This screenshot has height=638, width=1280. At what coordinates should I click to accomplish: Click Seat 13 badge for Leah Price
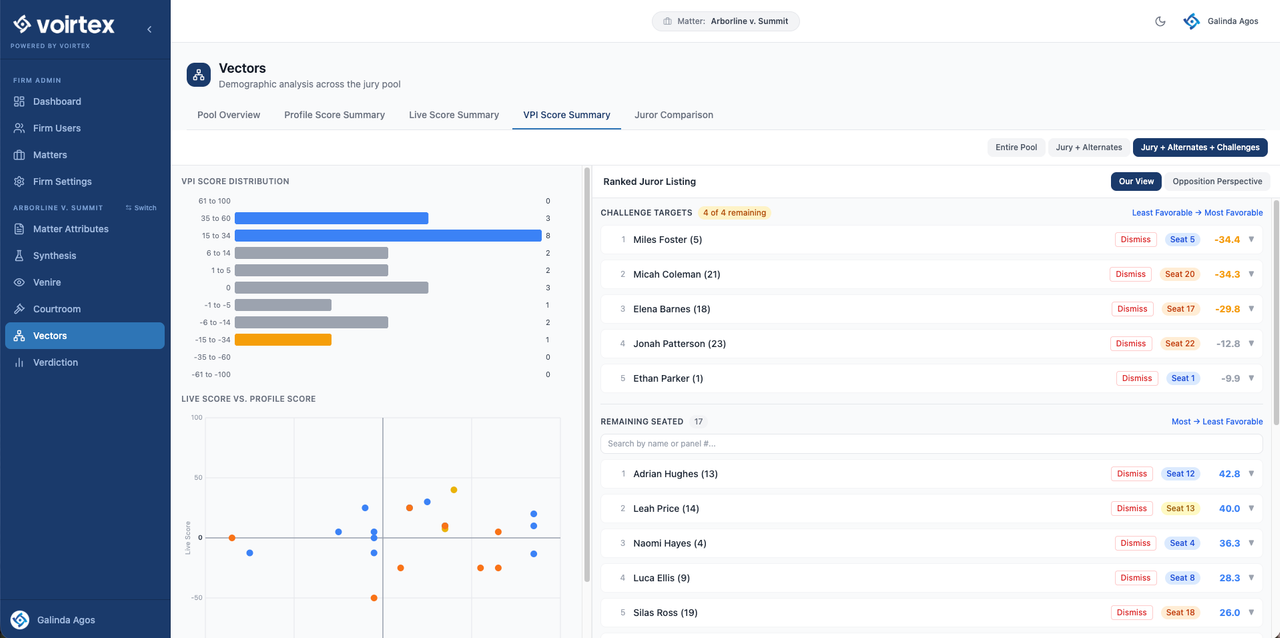click(x=1181, y=509)
